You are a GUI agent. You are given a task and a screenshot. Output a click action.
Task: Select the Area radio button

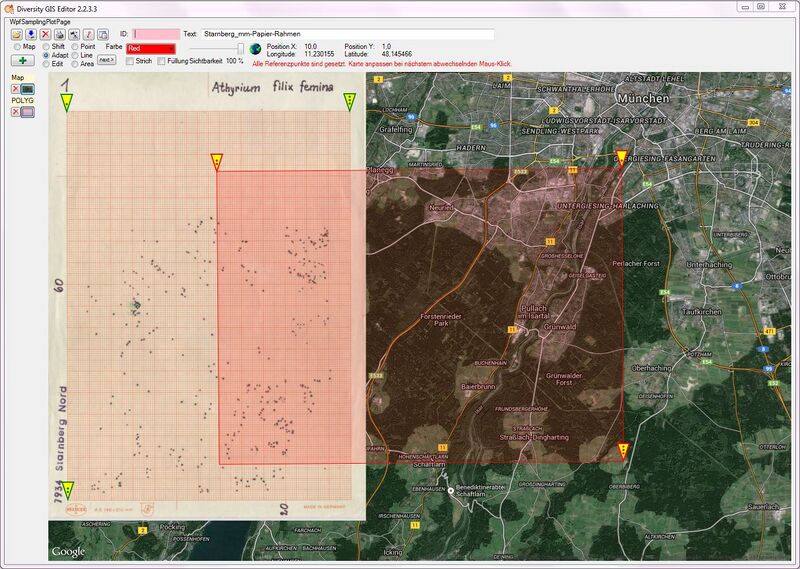click(74, 64)
